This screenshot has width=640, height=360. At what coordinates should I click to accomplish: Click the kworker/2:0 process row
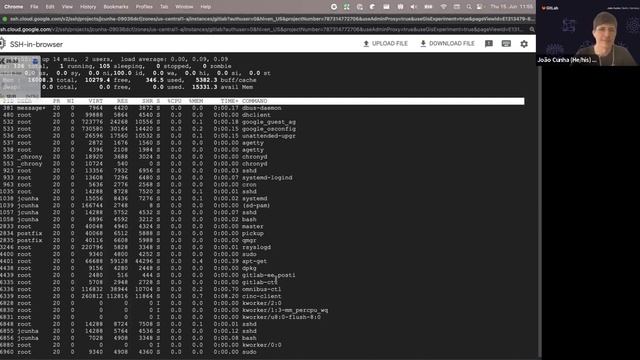click(262, 303)
